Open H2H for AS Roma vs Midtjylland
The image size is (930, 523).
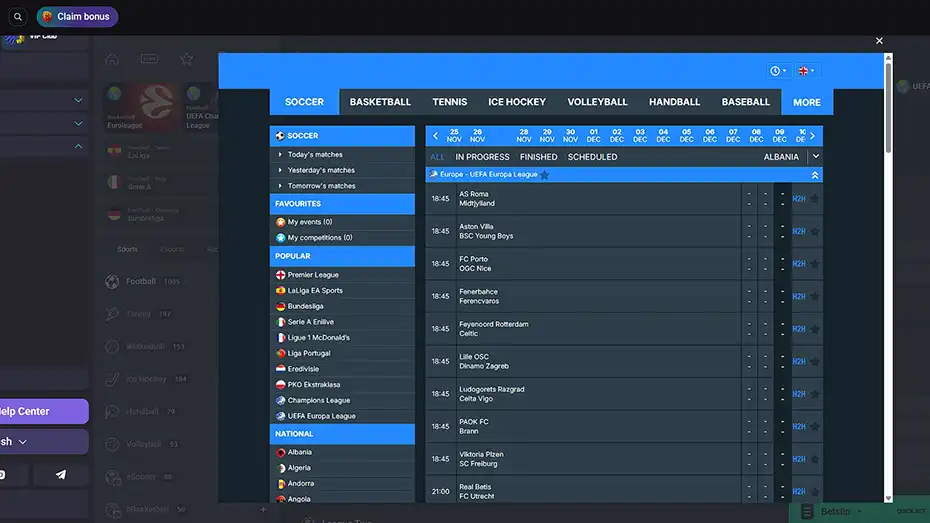pos(799,199)
